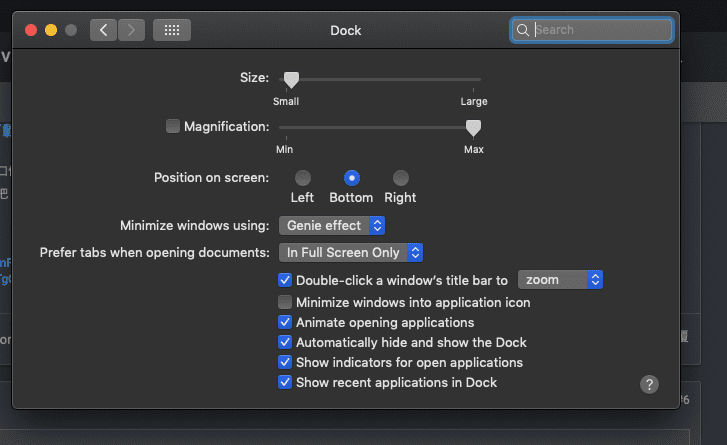Choose Bottom dock position radio button

[x=351, y=178]
